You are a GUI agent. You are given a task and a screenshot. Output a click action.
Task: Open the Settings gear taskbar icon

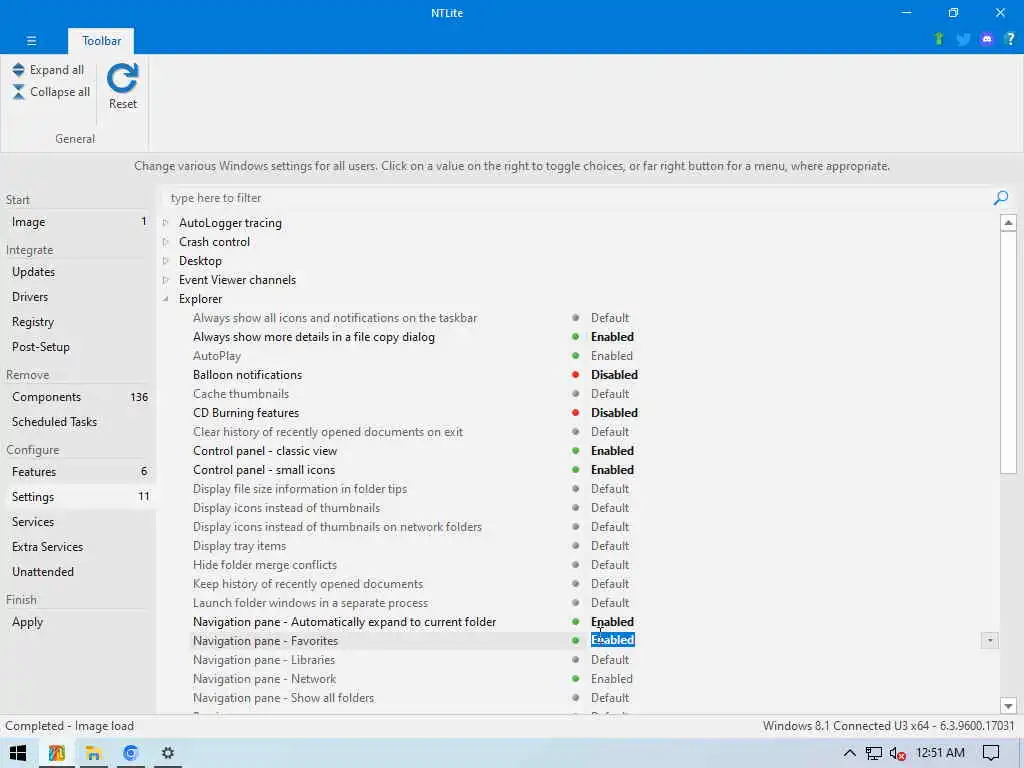pos(168,753)
